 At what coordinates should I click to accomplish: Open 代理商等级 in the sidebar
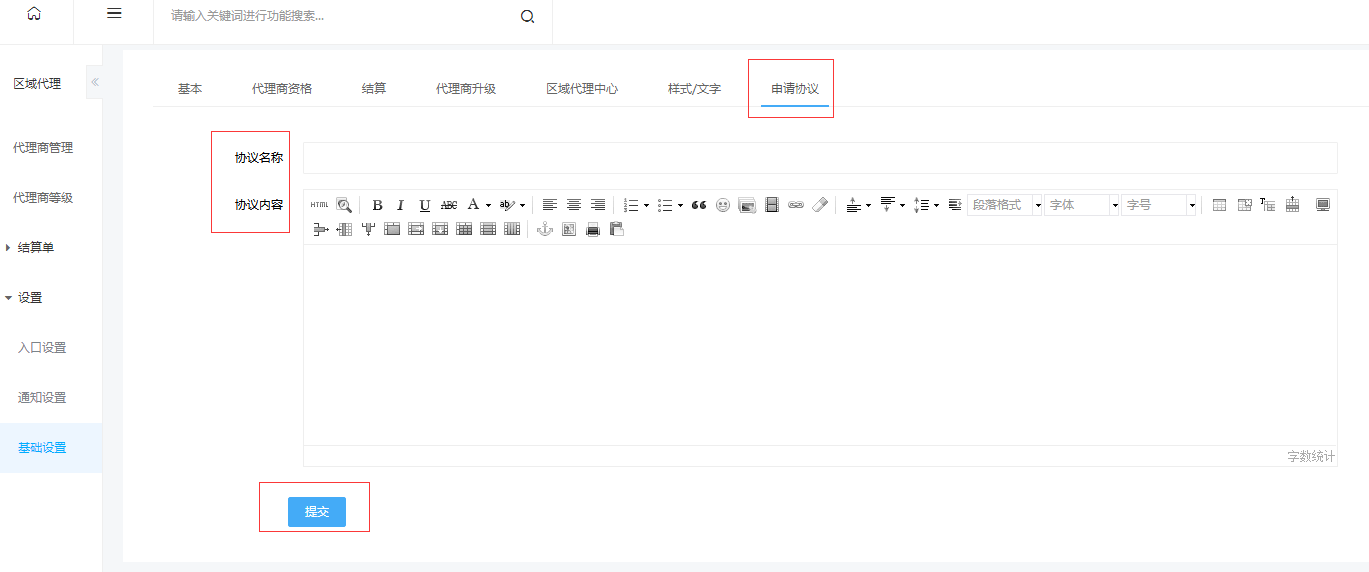43,197
